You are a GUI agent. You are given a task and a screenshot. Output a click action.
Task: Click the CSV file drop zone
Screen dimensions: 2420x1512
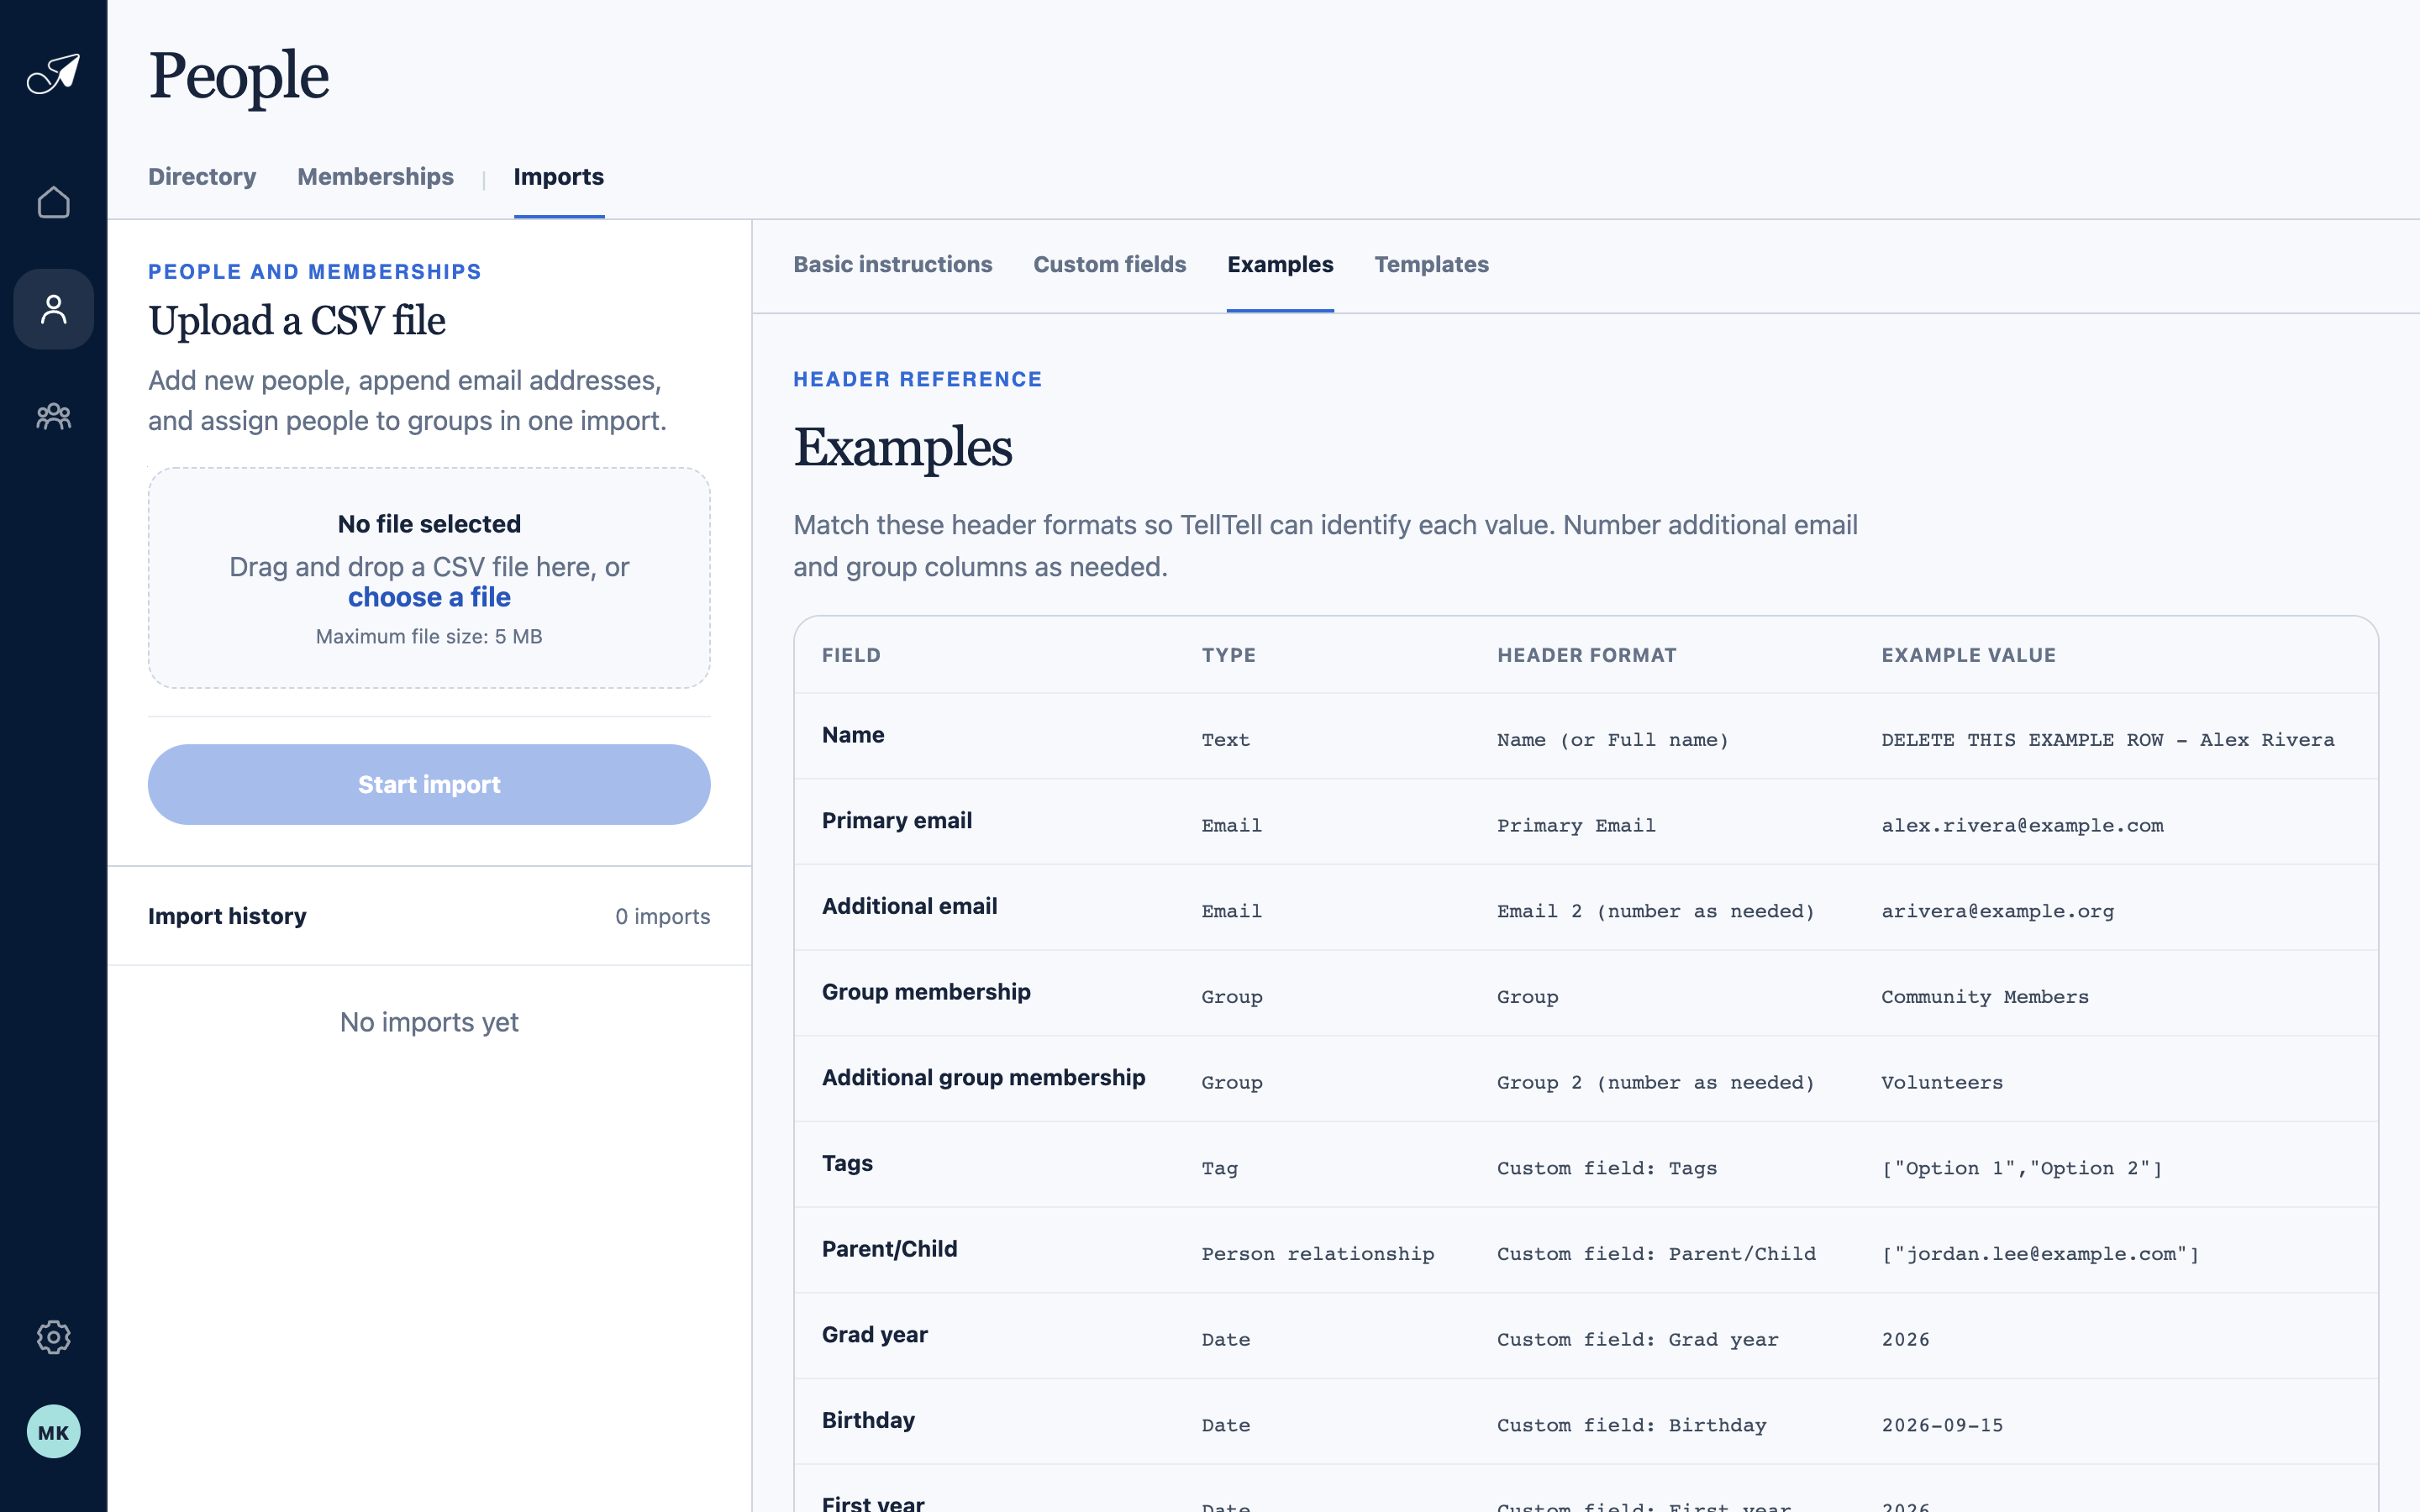(429, 578)
